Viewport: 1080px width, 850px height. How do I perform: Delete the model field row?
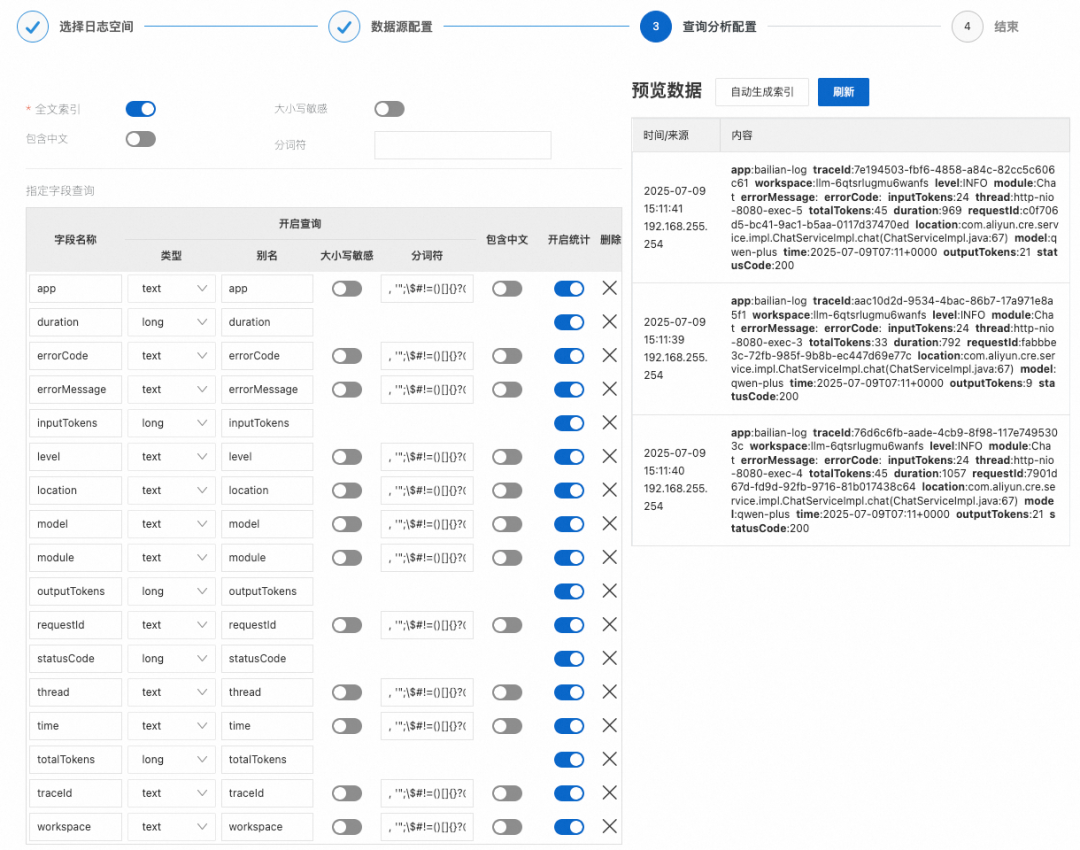coord(608,524)
